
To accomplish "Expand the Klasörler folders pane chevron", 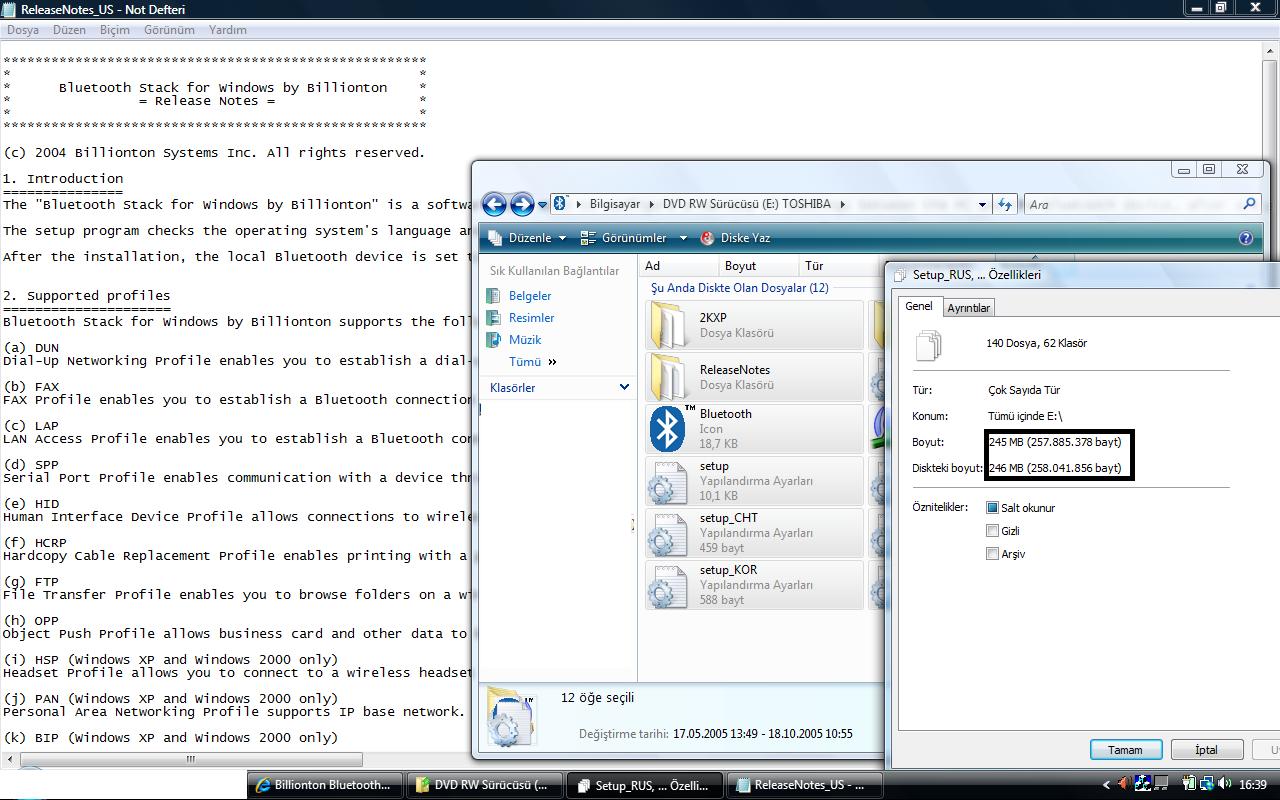I will (x=624, y=387).
